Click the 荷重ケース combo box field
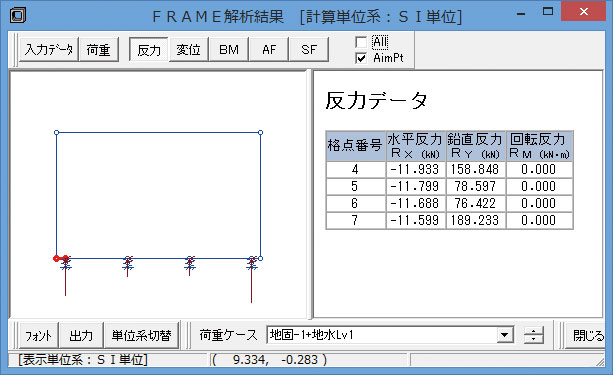 390,335
